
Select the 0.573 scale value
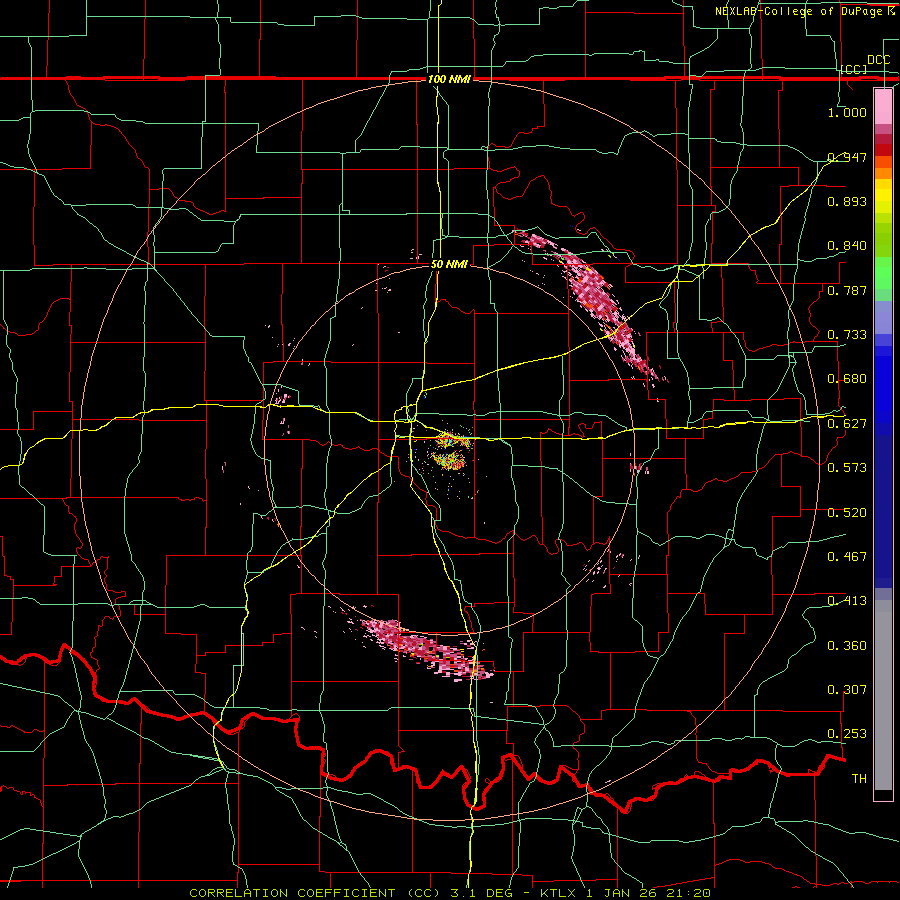click(x=847, y=468)
